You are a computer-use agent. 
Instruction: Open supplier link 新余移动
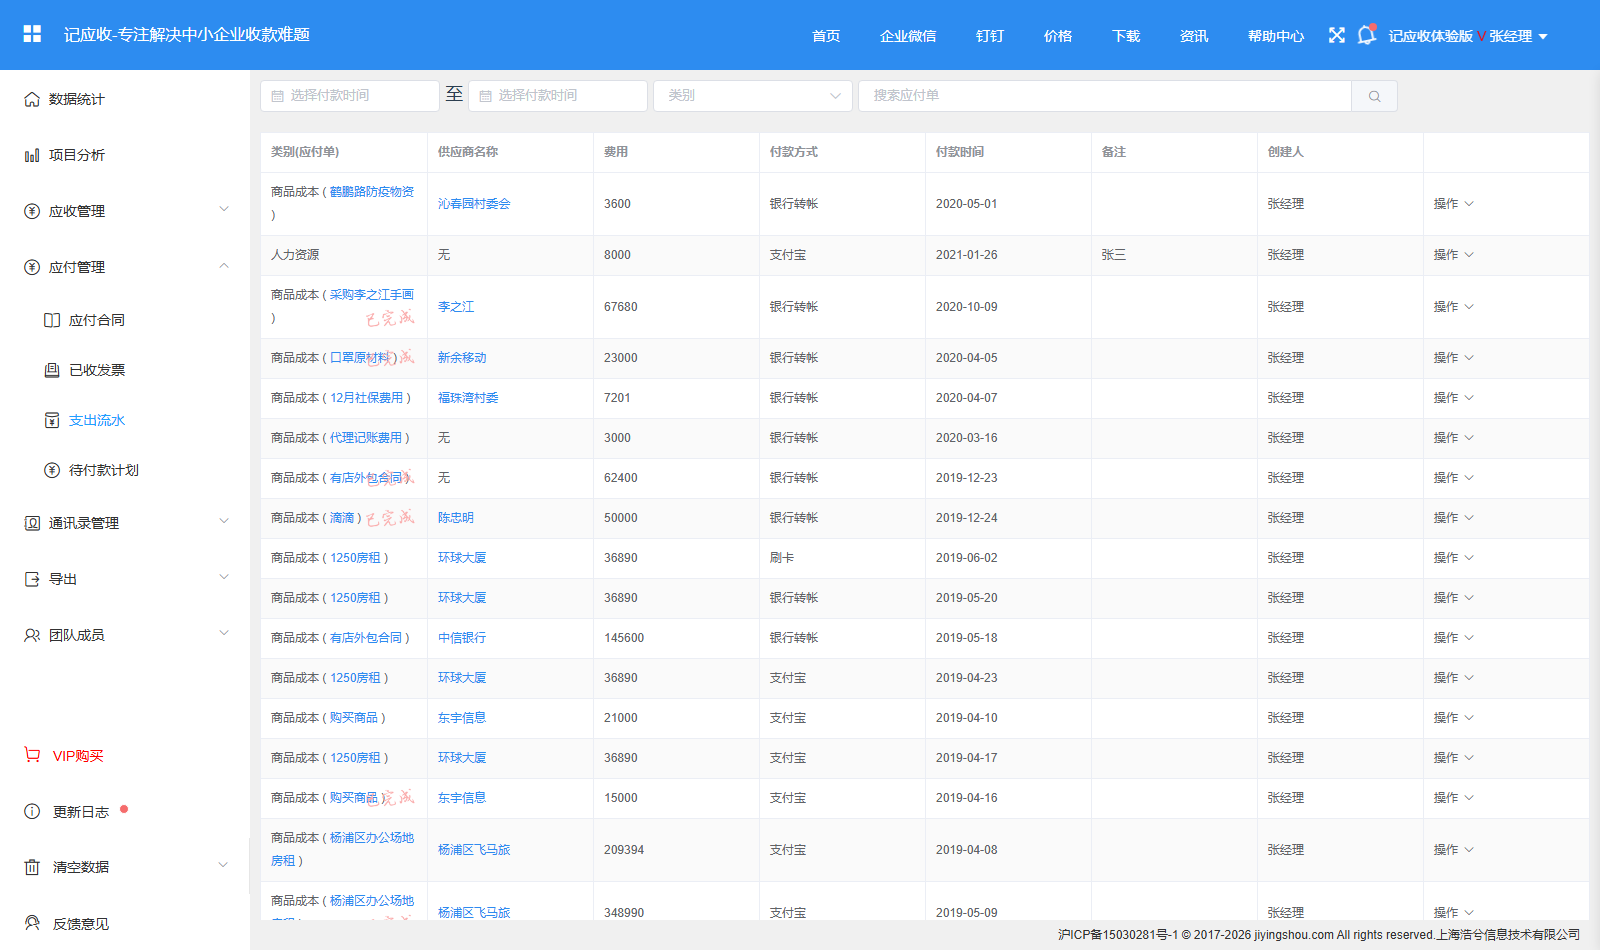click(x=462, y=358)
